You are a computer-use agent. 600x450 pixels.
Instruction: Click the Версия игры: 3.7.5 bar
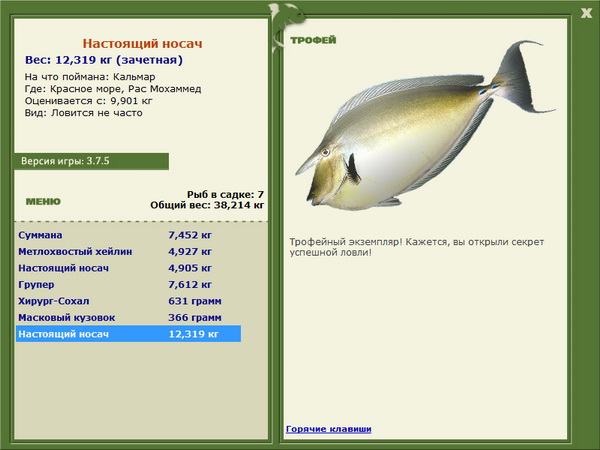coord(91,161)
